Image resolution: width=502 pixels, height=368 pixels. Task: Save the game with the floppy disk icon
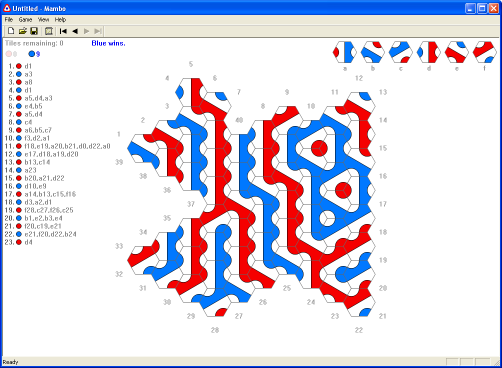tap(34, 31)
